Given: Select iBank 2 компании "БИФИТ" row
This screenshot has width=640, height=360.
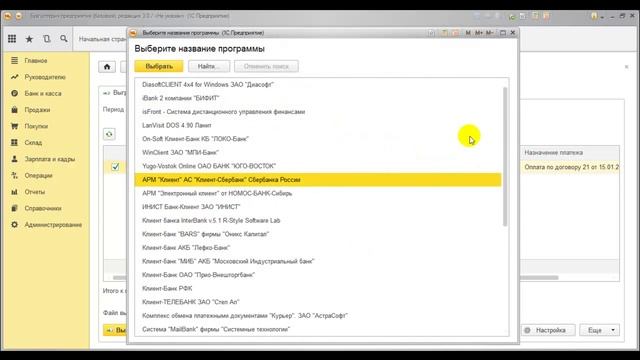Looking at the screenshot, I should 318,98.
